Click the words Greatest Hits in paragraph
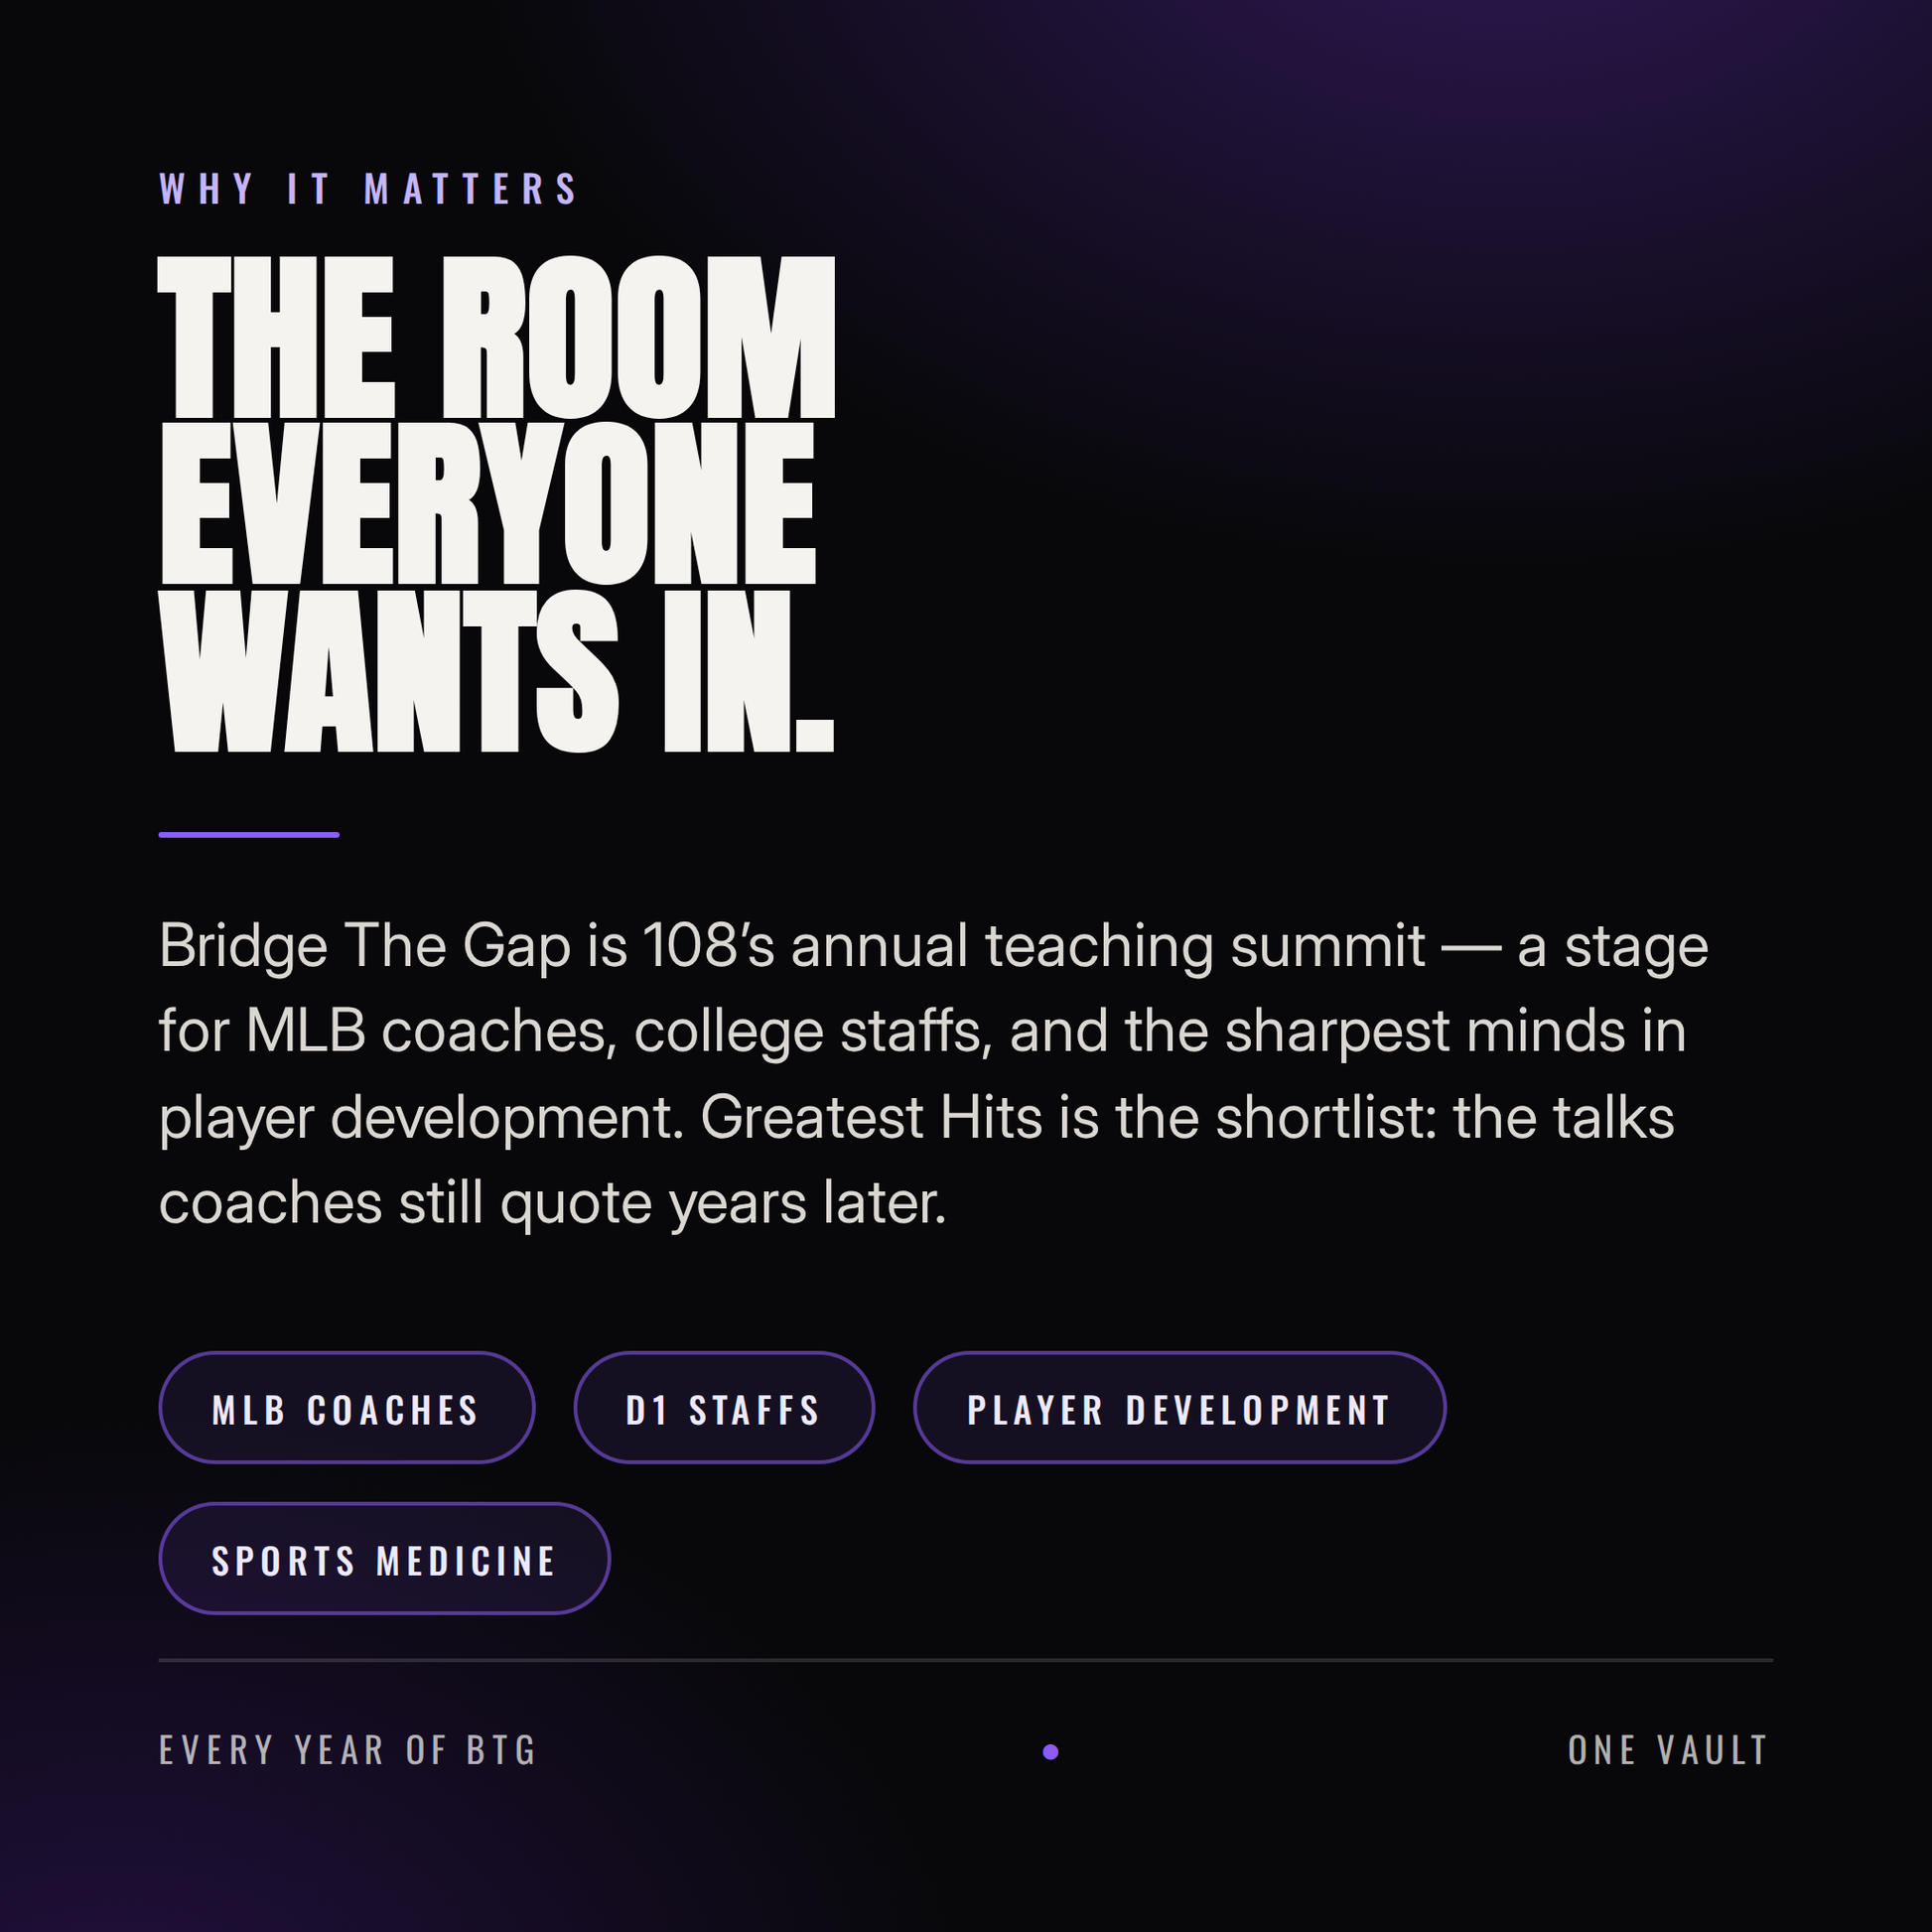 tap(871, 1118)
